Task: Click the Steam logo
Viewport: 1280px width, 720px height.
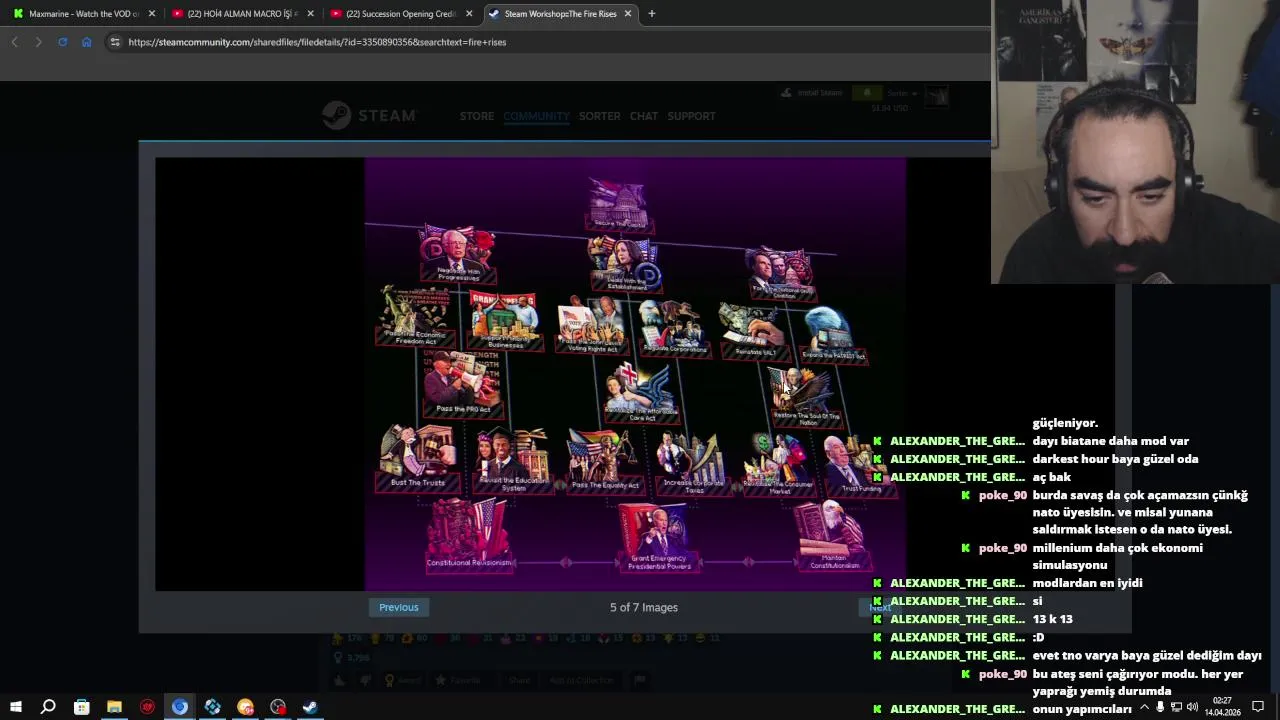Action: [x=368, y=116]
